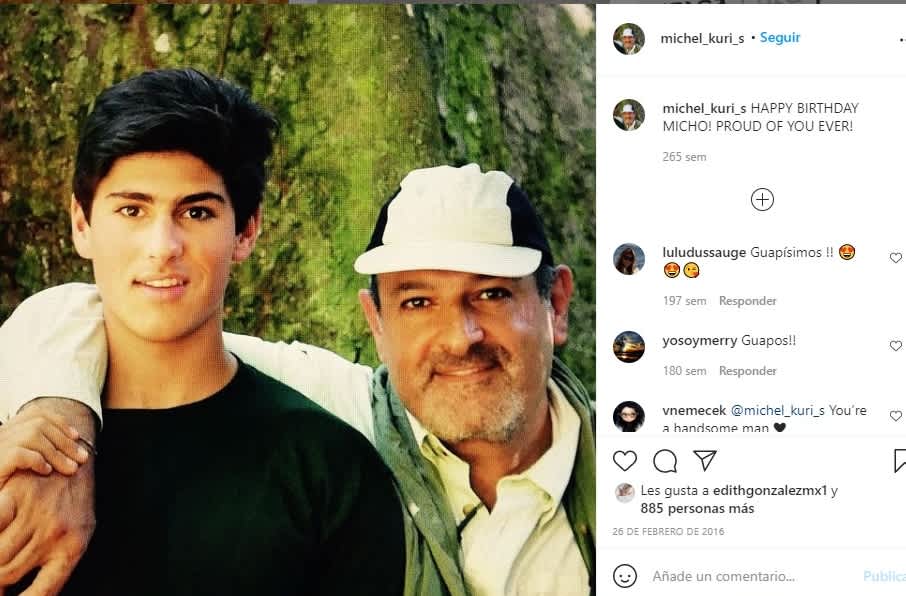Screen dimensions: 906x596
Task: Reply to yosoymerry's comment
Action: click(747, 371)
